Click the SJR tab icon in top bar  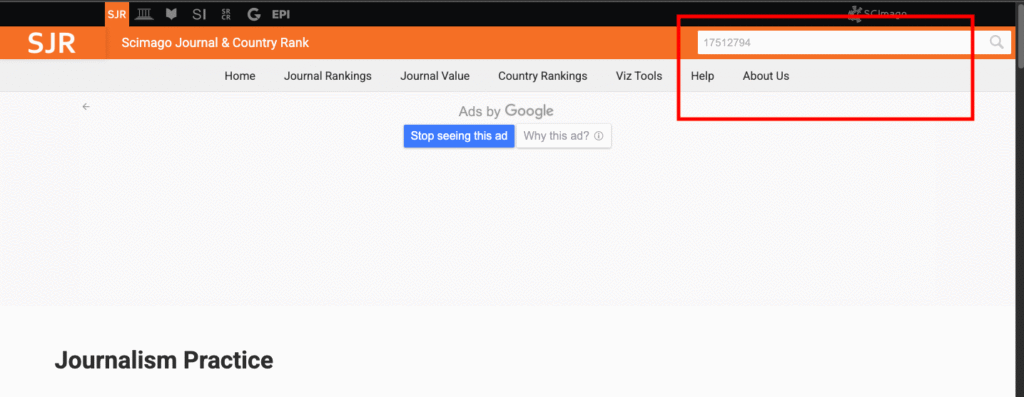pyautogui.click(x=116, y=14)
